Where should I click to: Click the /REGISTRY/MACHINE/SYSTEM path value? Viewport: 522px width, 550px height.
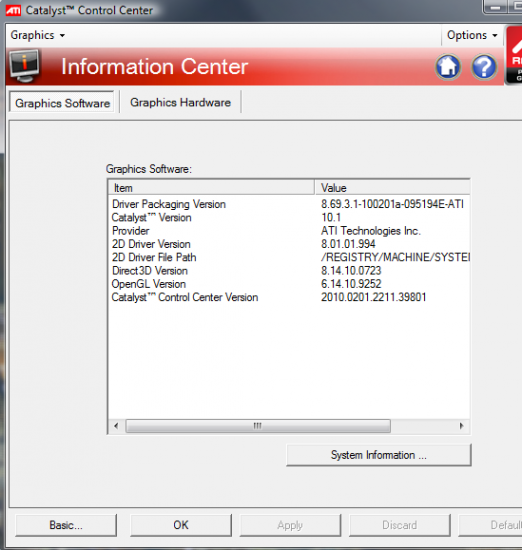(x=395, y=257)
